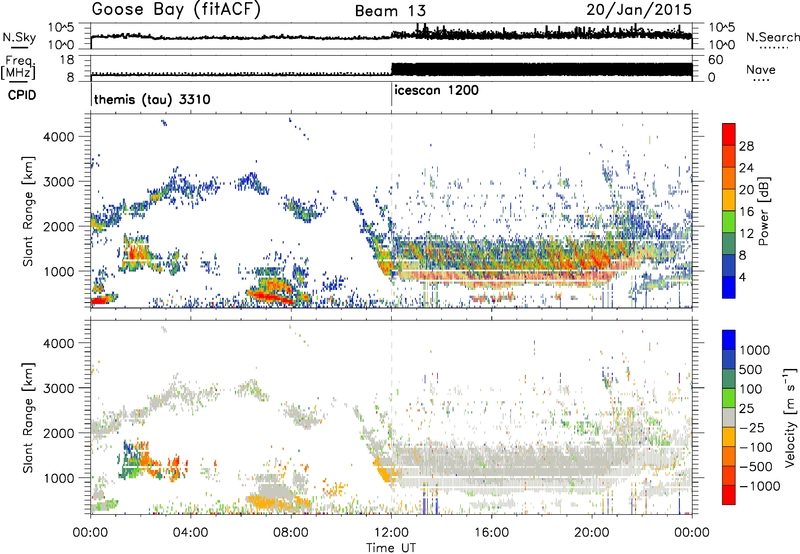The height and width of the screenshot is (554, 800).
Task: Pick the gray −25 to 25 Velocity segment
Action: coord(729,417)
